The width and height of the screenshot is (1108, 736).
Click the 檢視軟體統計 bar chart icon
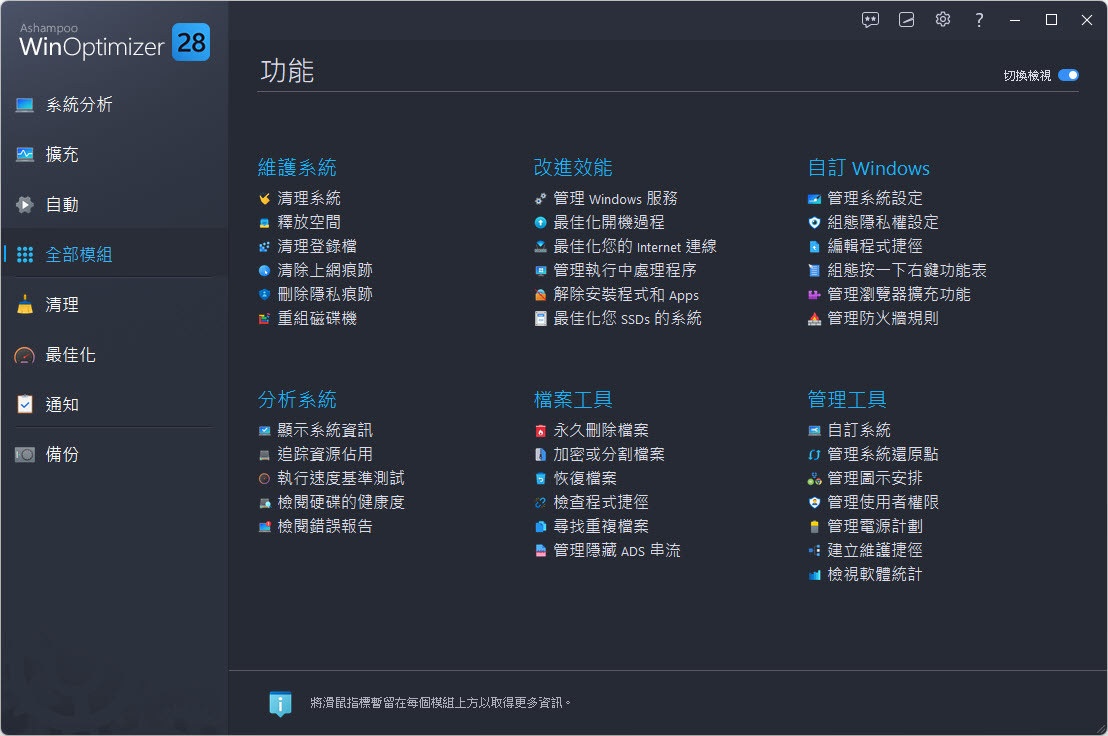point(814,575)
